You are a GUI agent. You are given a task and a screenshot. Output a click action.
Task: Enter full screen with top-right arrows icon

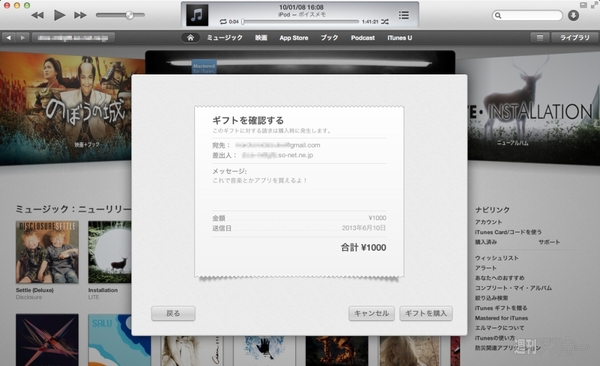(594, 5)
